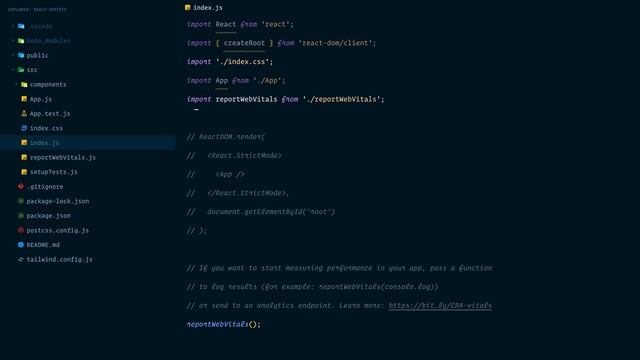Collapse the src folder chevron
This screenshot has height=360, width=640.
(13, 70)
